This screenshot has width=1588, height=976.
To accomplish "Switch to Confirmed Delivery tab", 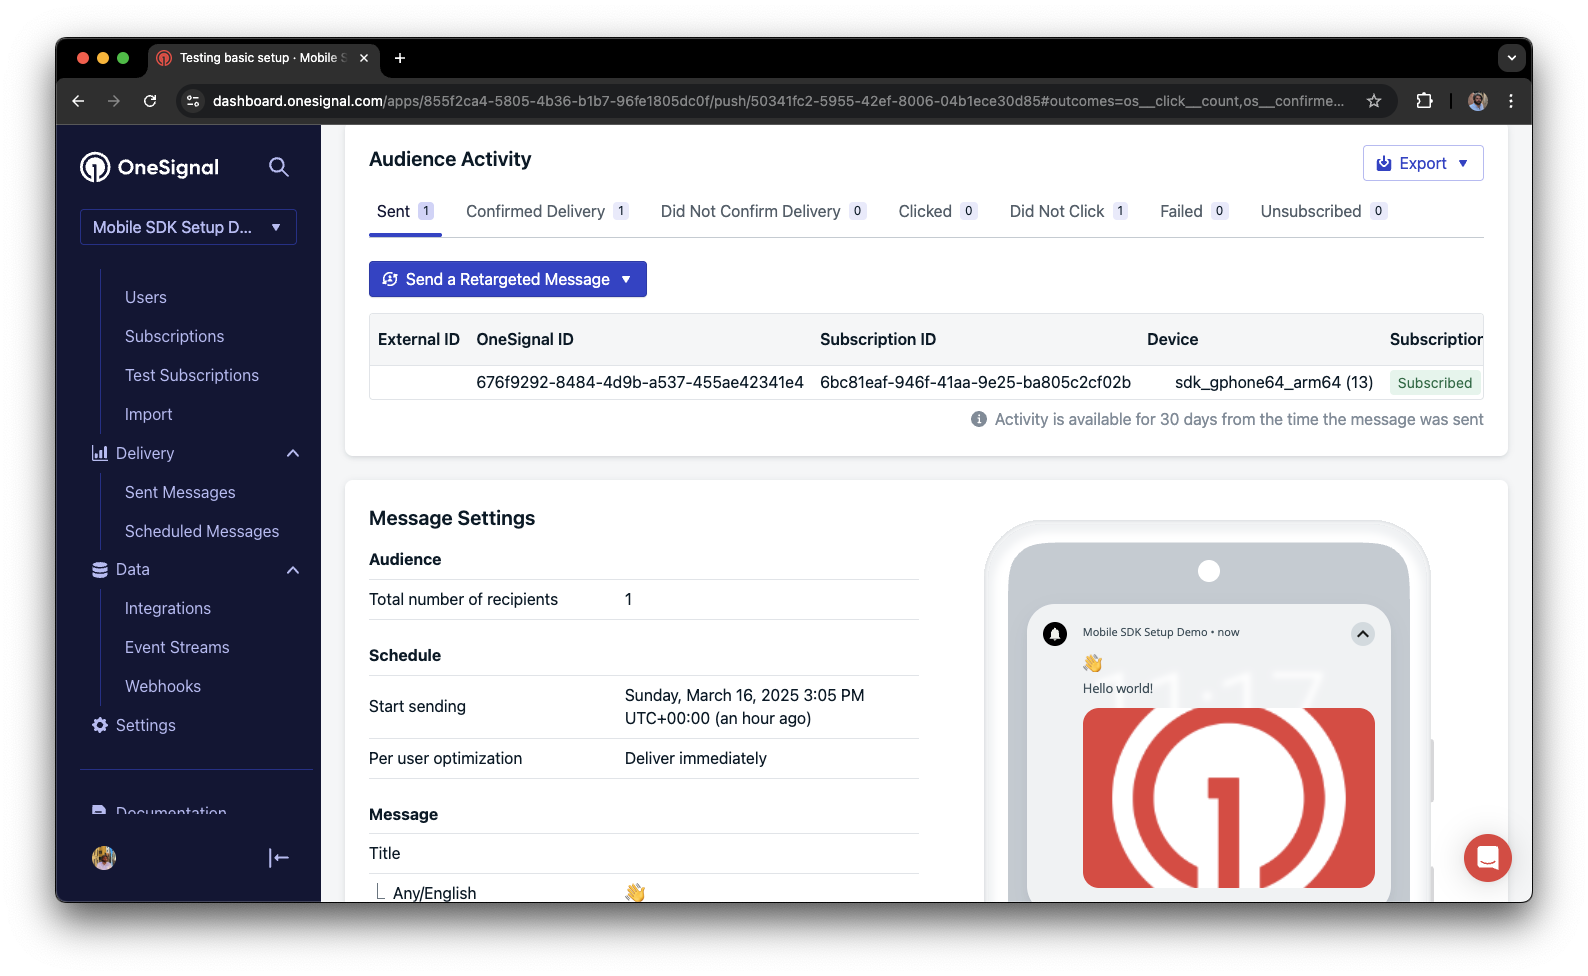I will [x=547, y=211].
